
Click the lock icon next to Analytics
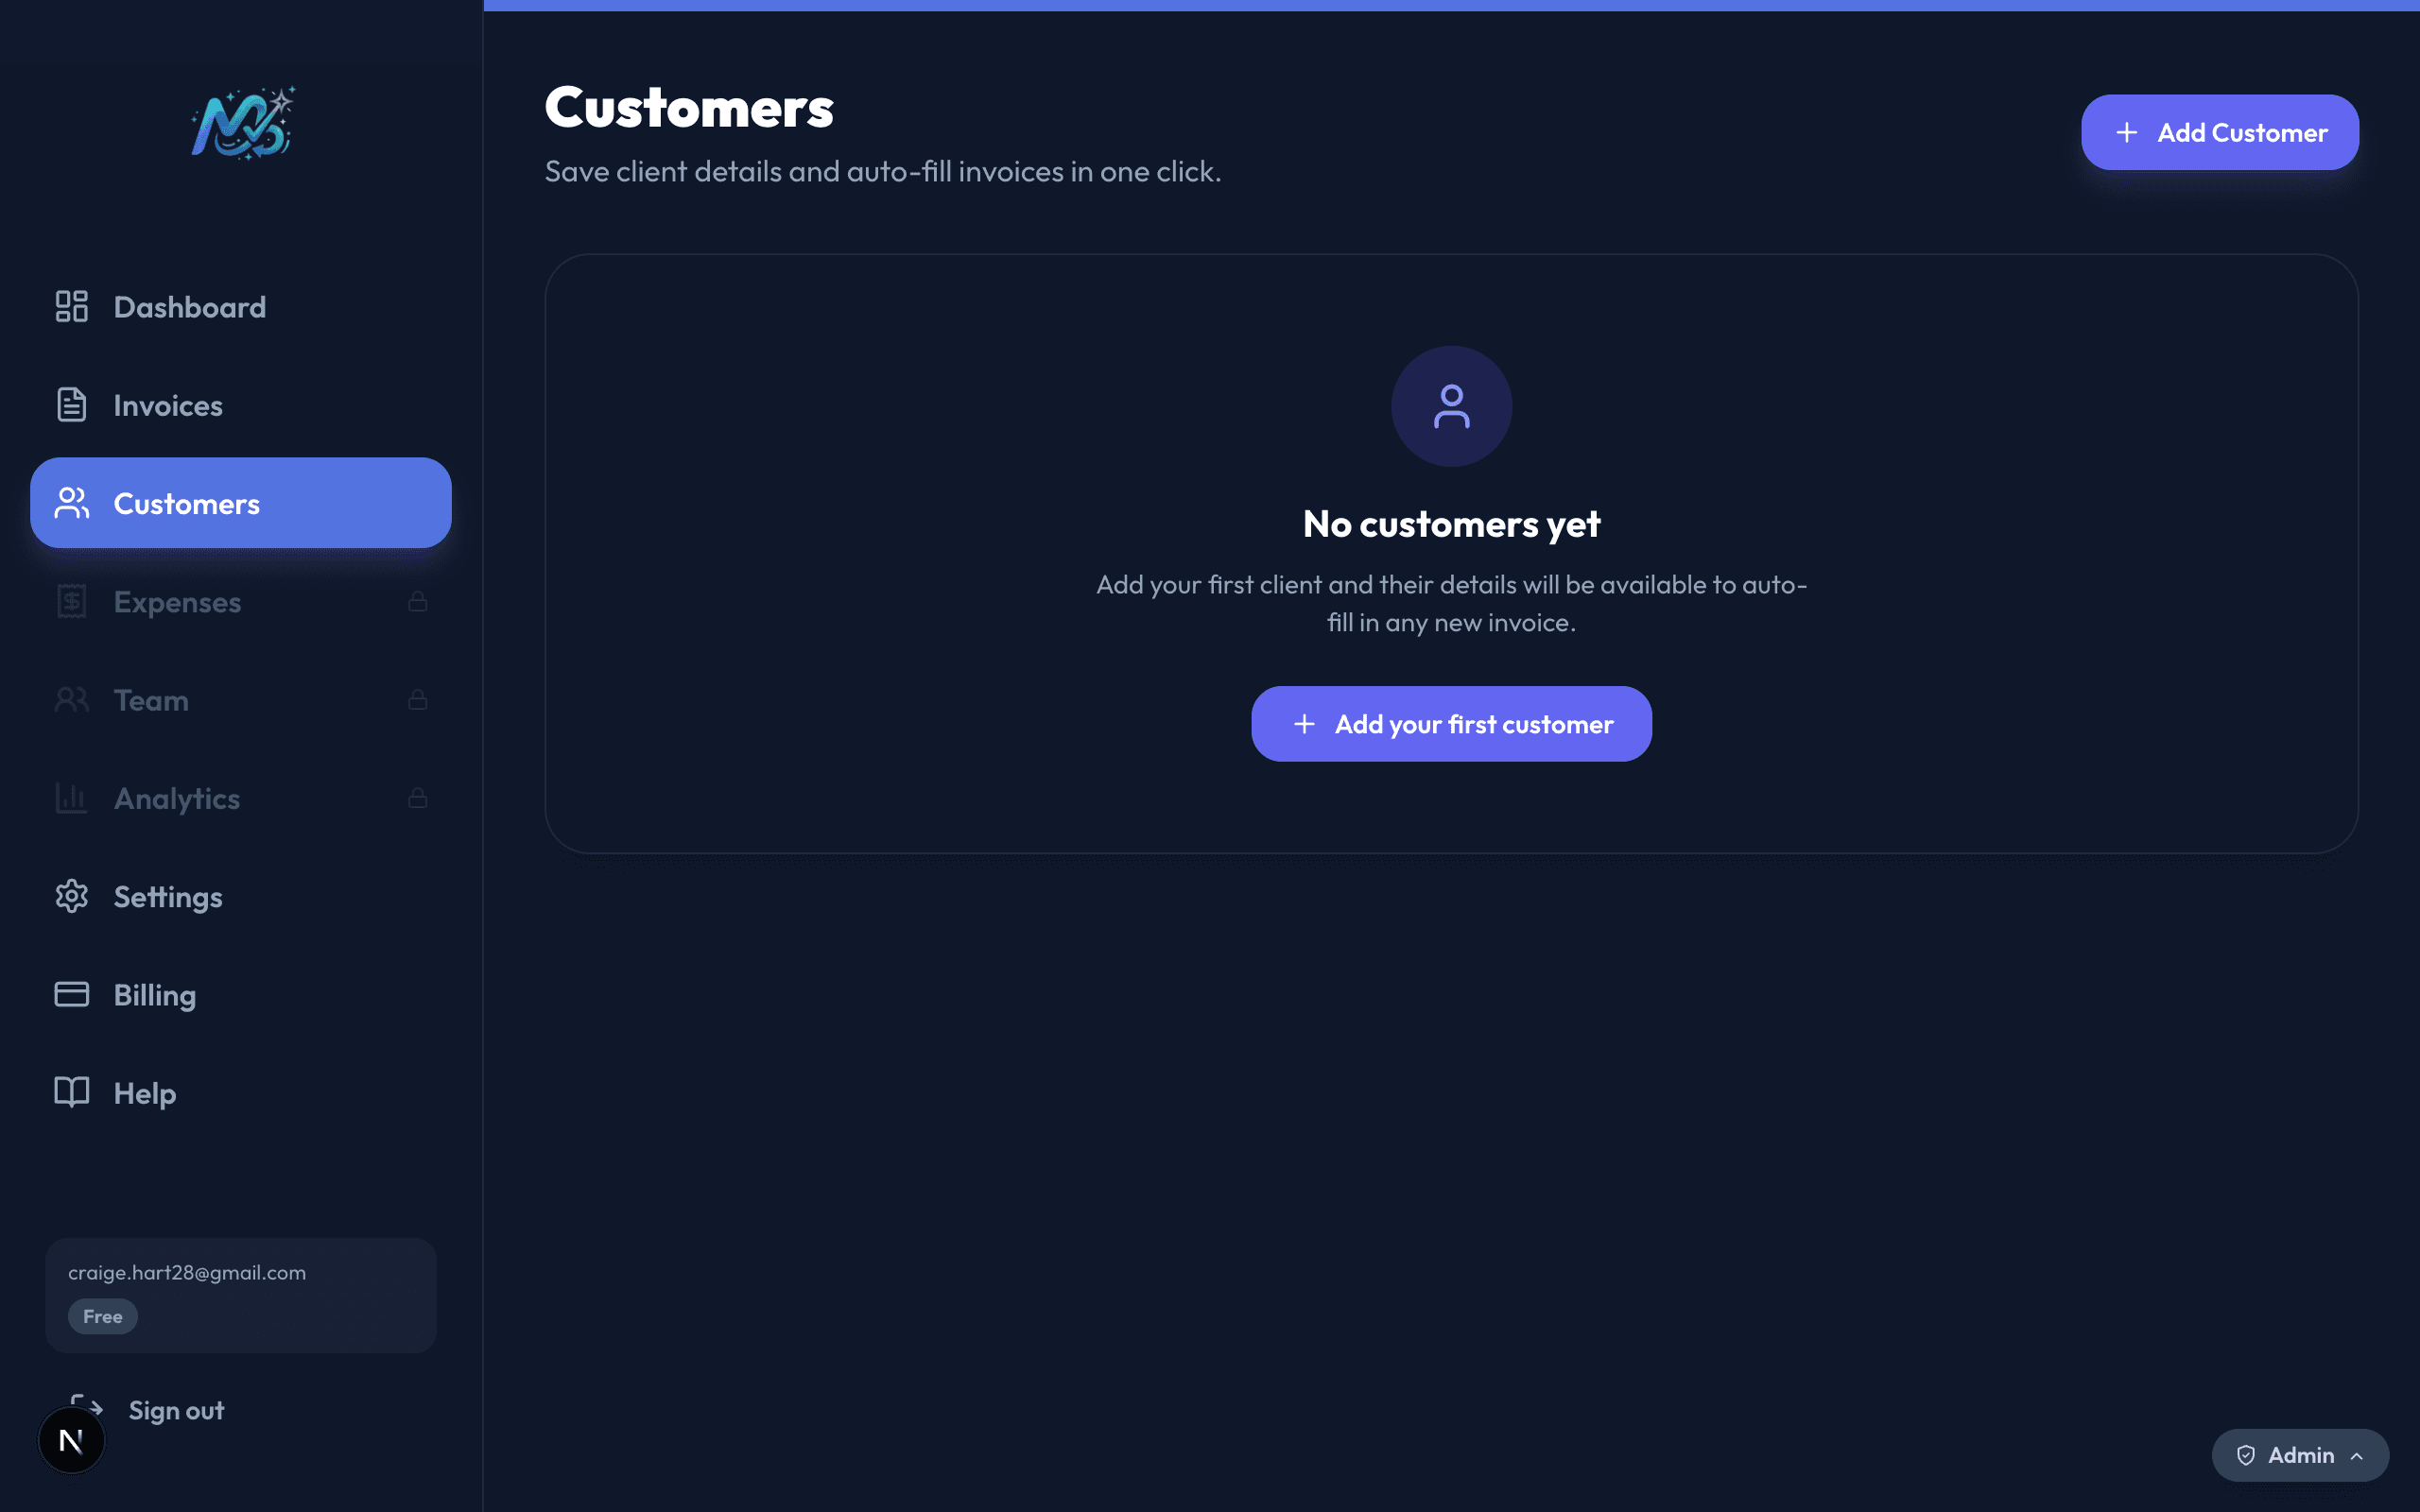pyautogui.click(x=418, y=798)
